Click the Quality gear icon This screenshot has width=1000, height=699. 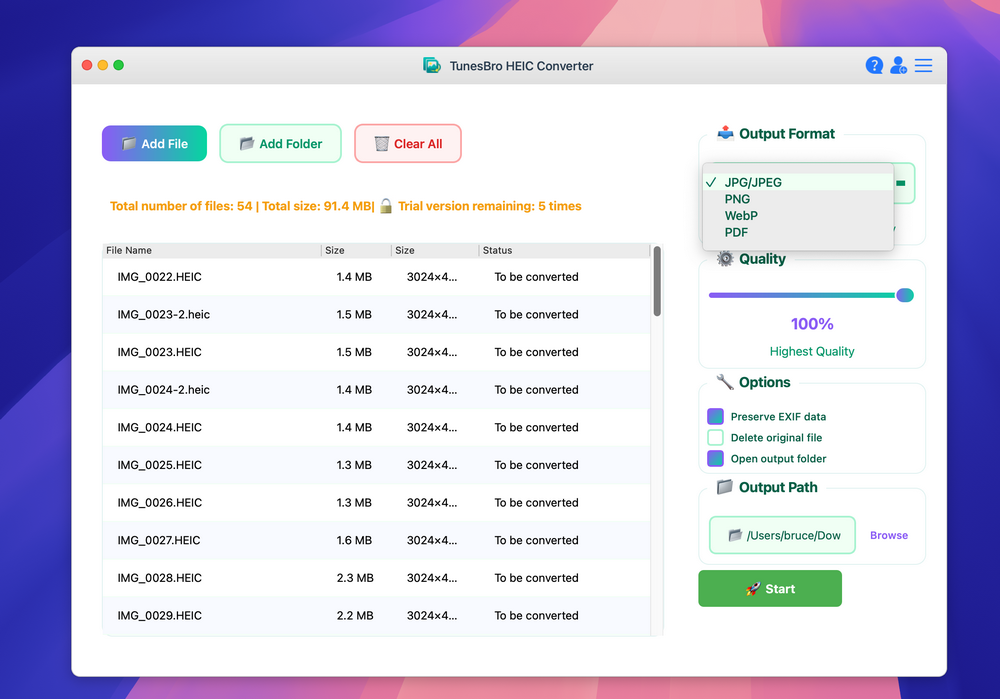click(x=725, y=258)
